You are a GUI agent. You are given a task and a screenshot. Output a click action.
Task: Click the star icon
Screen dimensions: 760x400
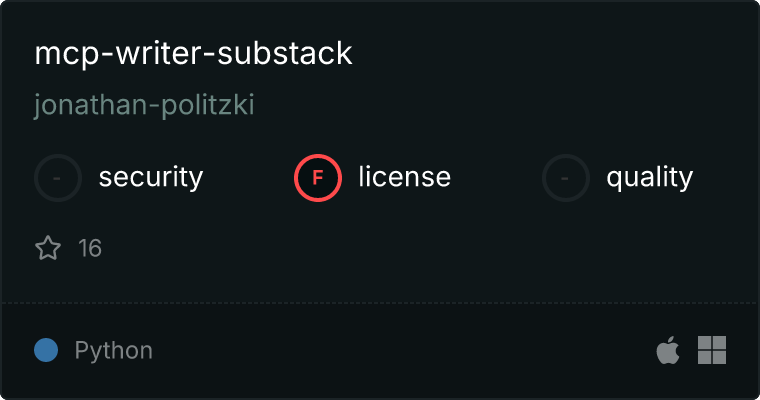[x=48, y=248]
